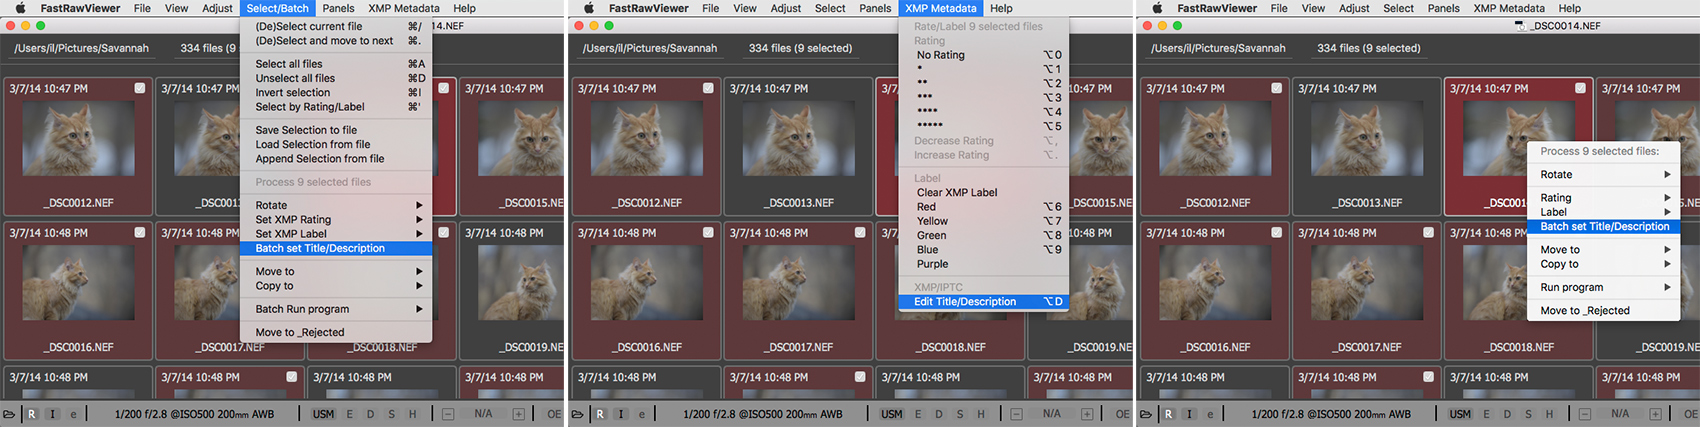Choose Invert selection in the Select/Batch menu
This screenshot has width=1700, height=427.
292,93
